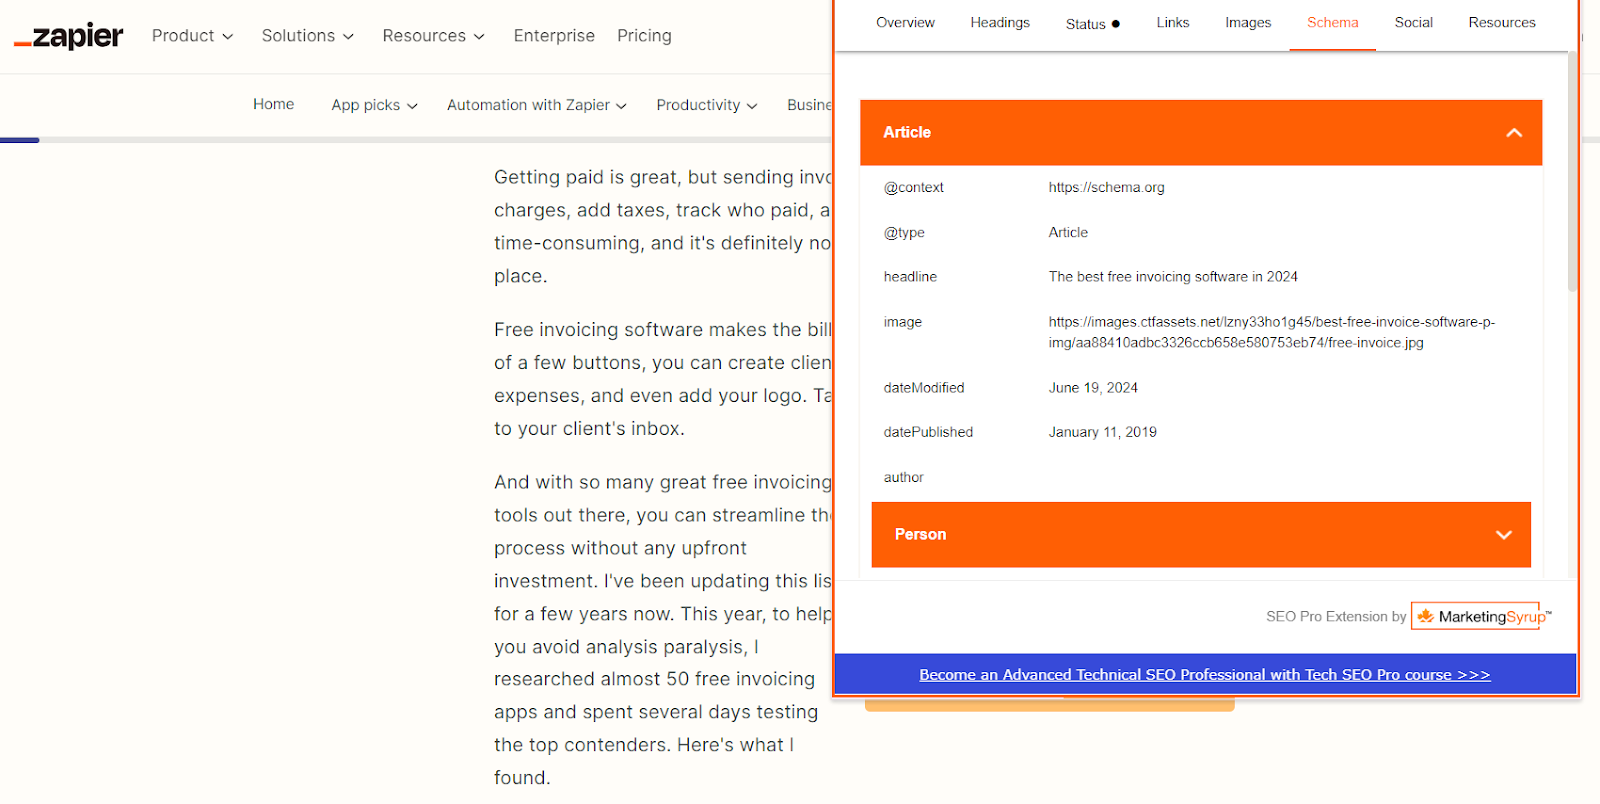Collapse the Article schema section

pyautogui.click(x=1513, y=133)
